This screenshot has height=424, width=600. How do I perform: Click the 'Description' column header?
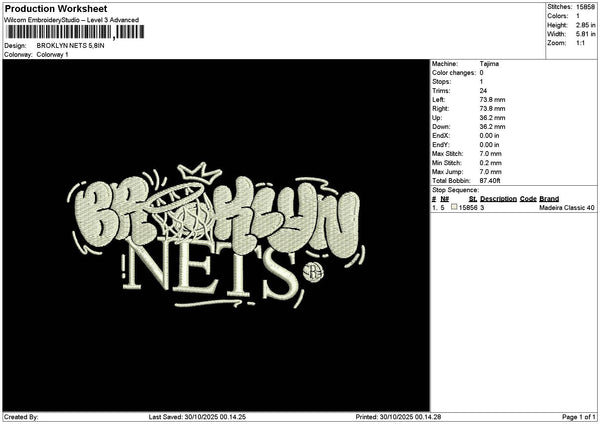tap(498, 199)
